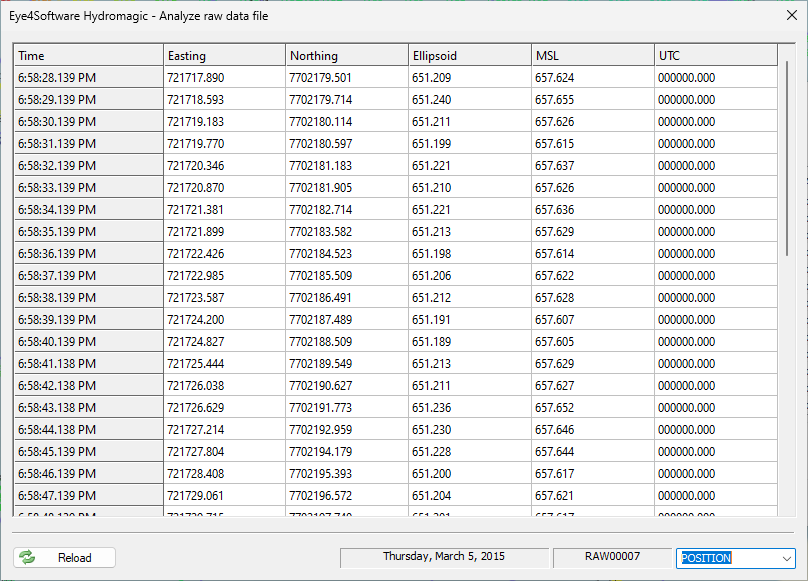Click Northing cell 7702191.773
The height and width of the screenshot is (581, 808).
click(347, 407)
